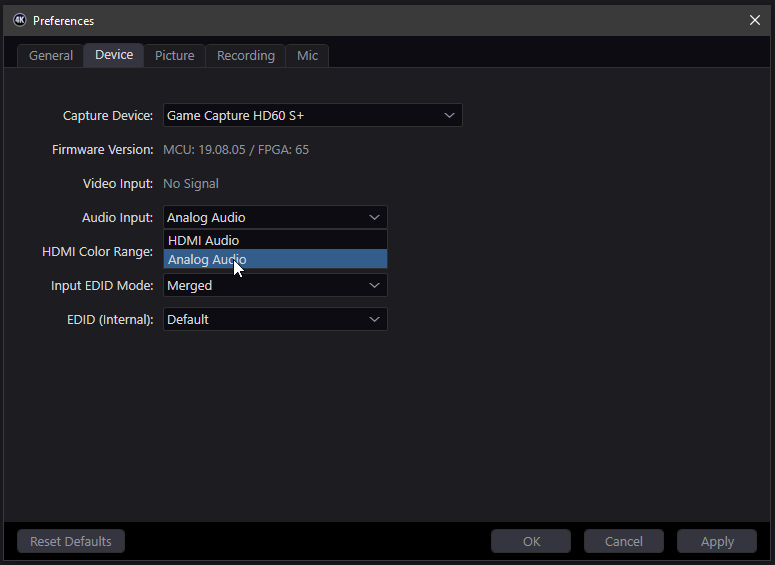Collapse the Audio Input dropdown
Image resolution: width=775 pixels, height=565 pixels.
pos(275,217)
